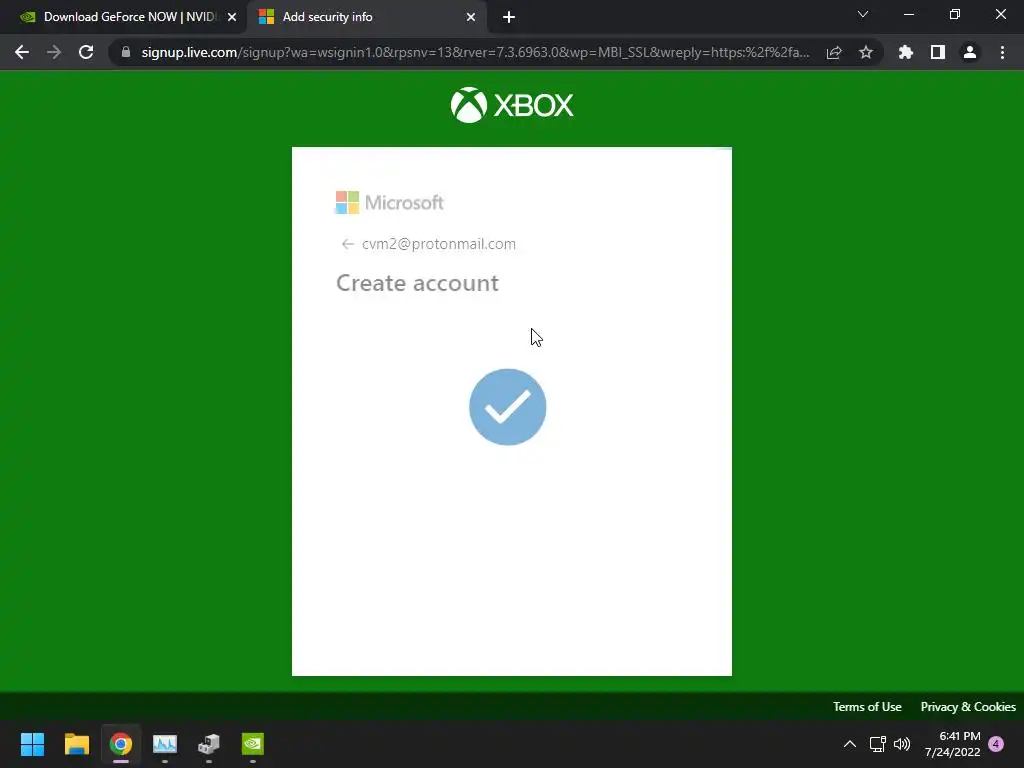
Task: Click the Microsoft logo
Action: [389, 202]
